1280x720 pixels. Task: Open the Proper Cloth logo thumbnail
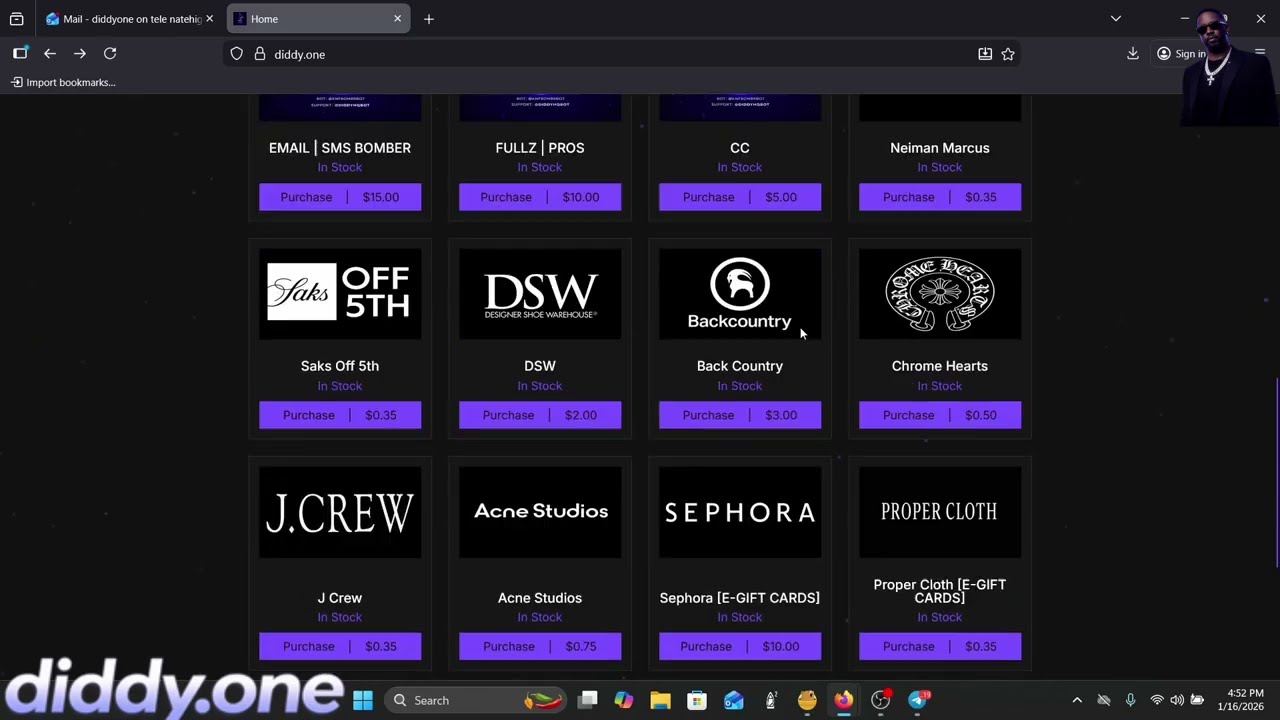[x=940, y=512]
